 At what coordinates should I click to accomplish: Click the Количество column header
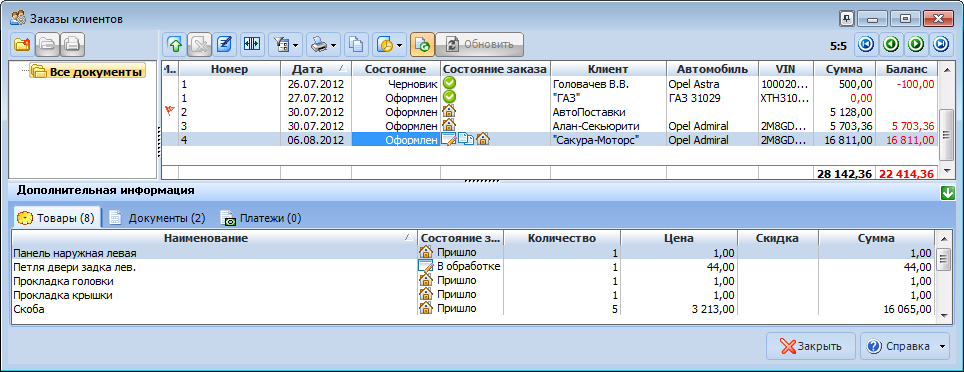point(561,238)
